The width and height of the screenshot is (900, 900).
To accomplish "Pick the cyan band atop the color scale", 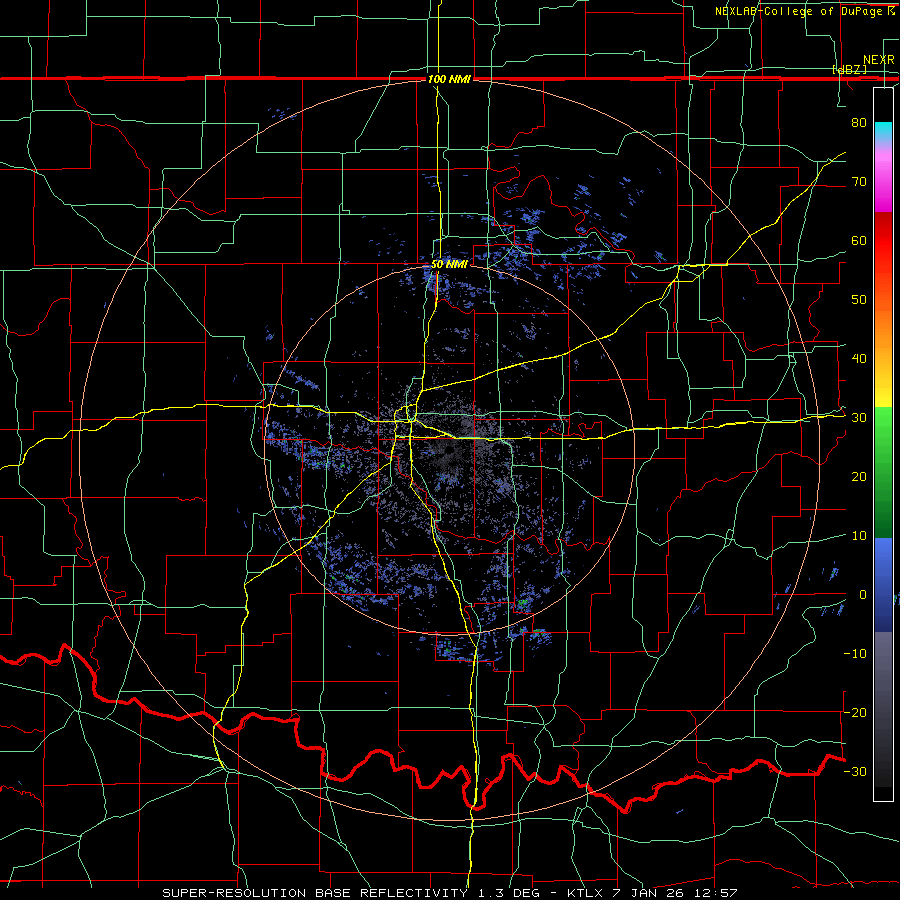I will click(883, 134).
